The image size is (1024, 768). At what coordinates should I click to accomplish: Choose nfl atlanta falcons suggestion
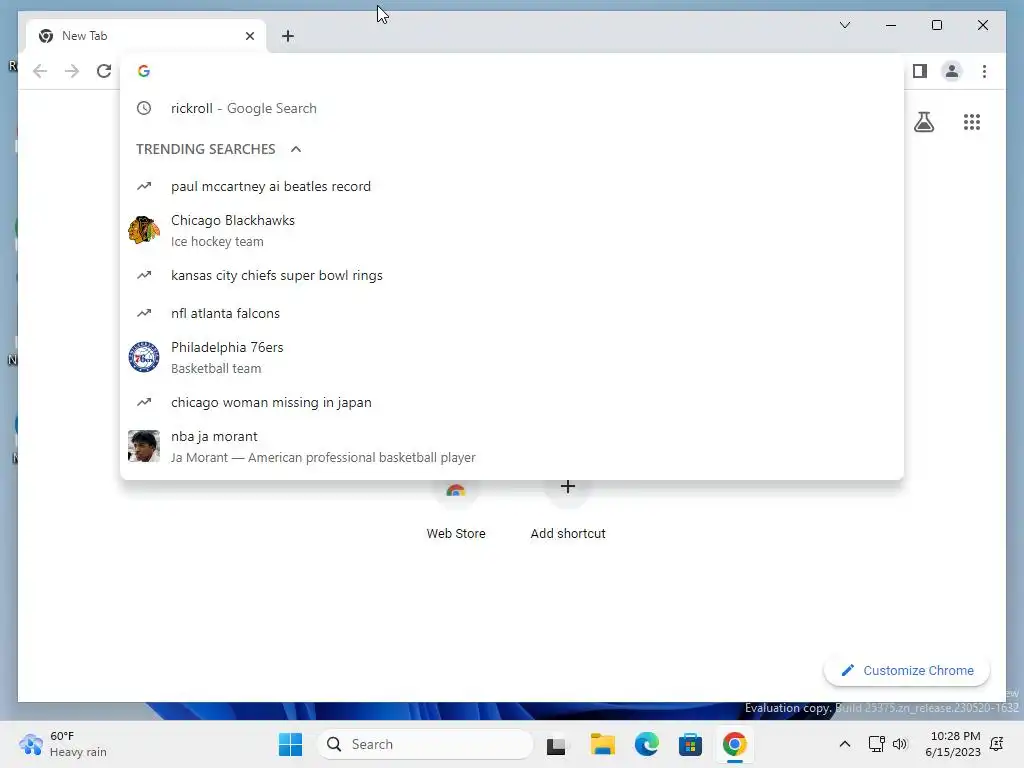512,313
